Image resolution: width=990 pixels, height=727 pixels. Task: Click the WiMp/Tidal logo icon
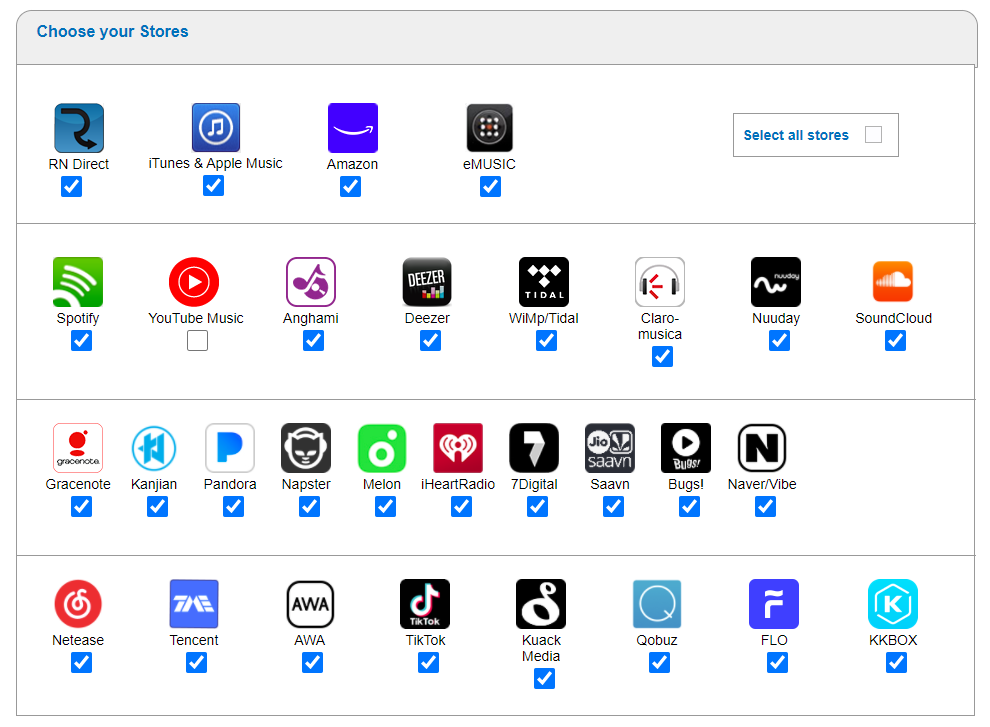[544, 282]
